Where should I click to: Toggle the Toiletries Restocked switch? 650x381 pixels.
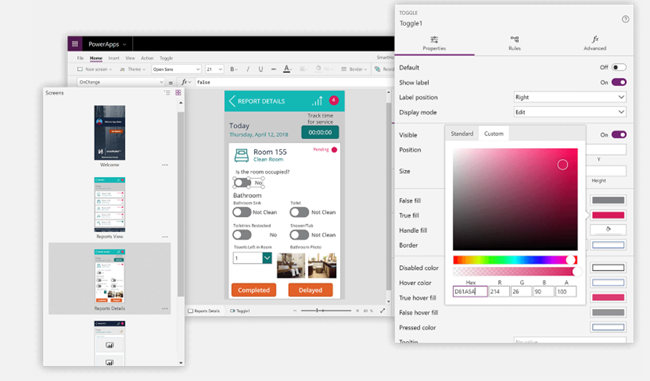pos(242,235)
